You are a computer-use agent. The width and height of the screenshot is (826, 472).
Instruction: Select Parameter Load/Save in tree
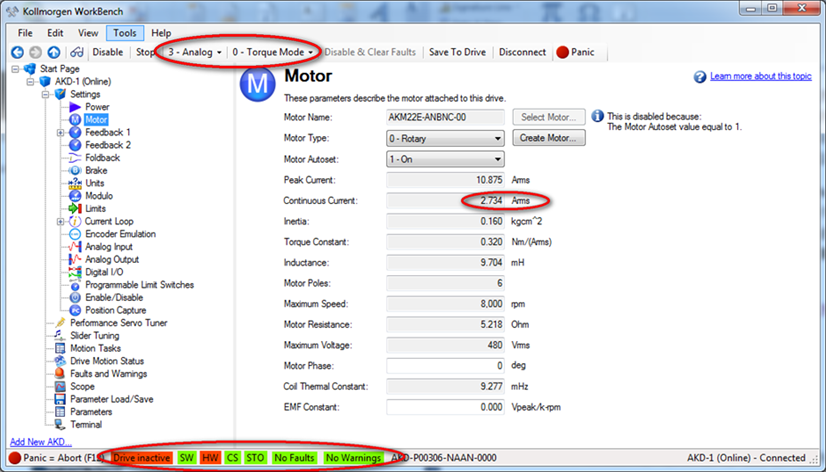coord(112,399)
